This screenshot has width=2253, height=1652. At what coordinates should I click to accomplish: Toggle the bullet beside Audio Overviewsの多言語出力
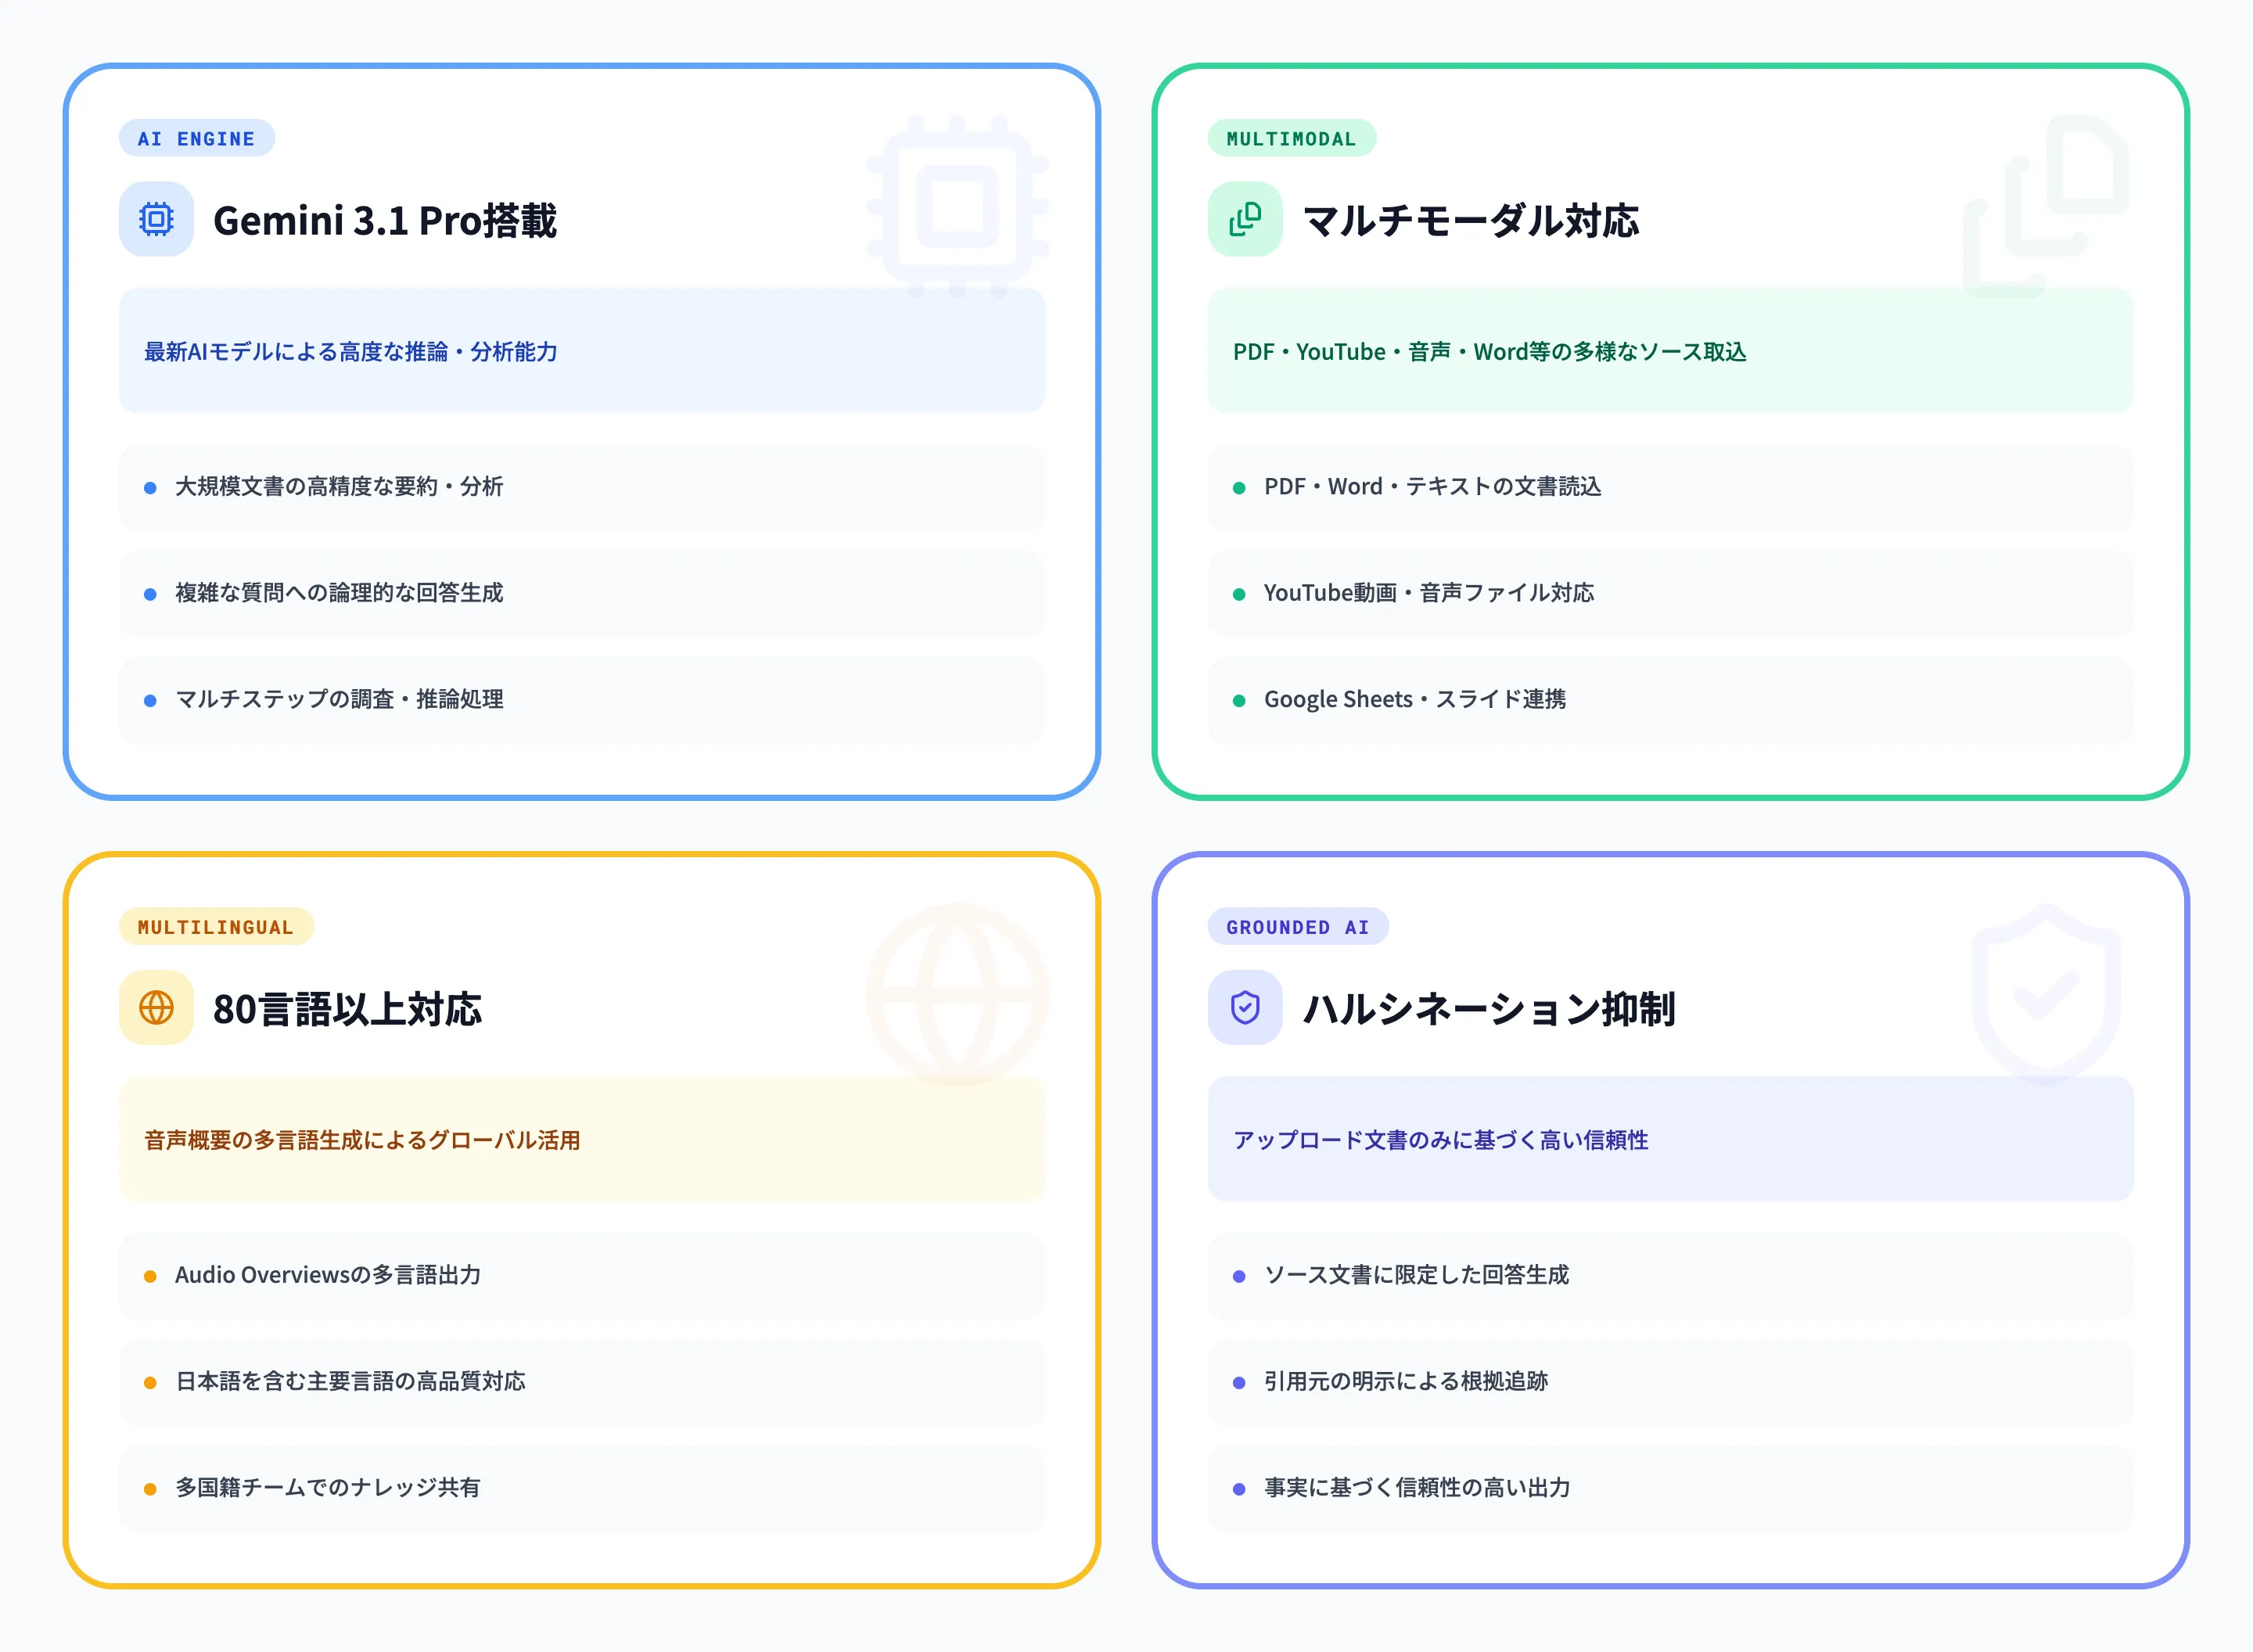pyautogui.click(x=150, y=1276)
